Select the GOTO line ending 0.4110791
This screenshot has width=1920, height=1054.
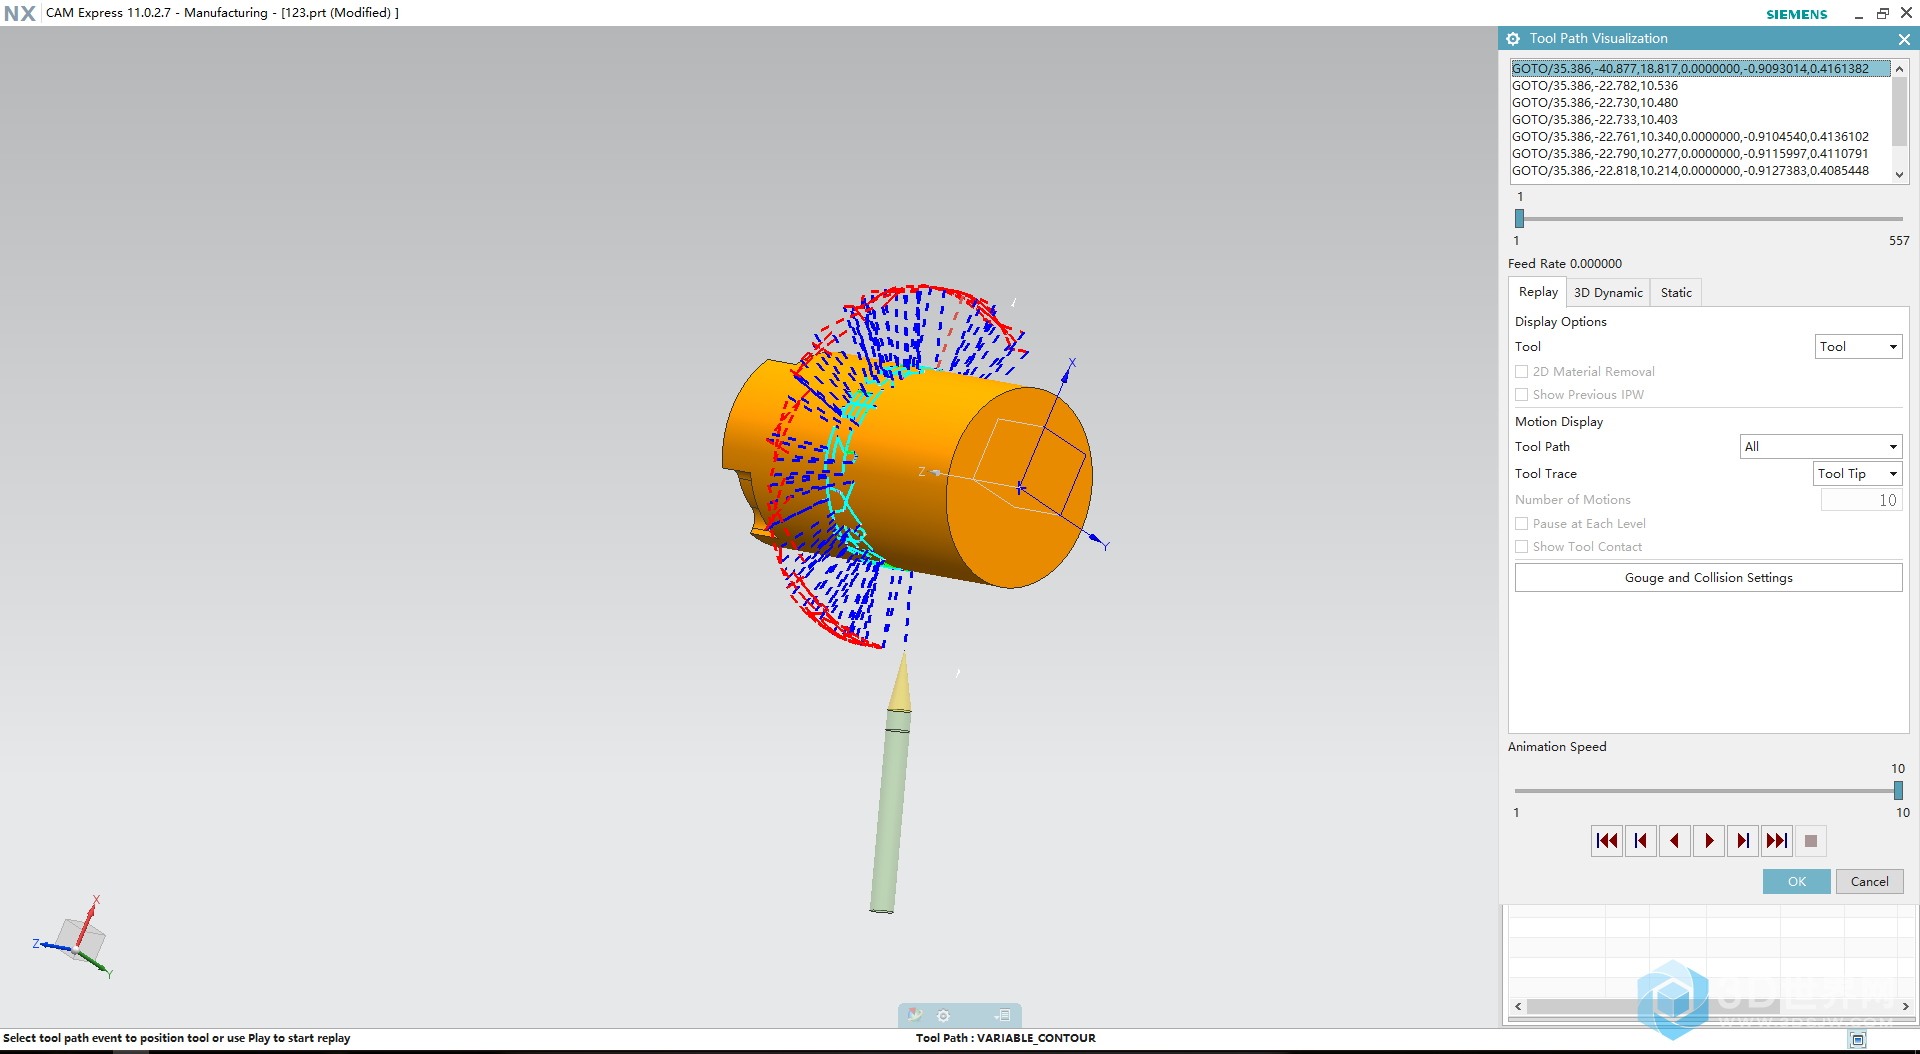pos(1700,154)
